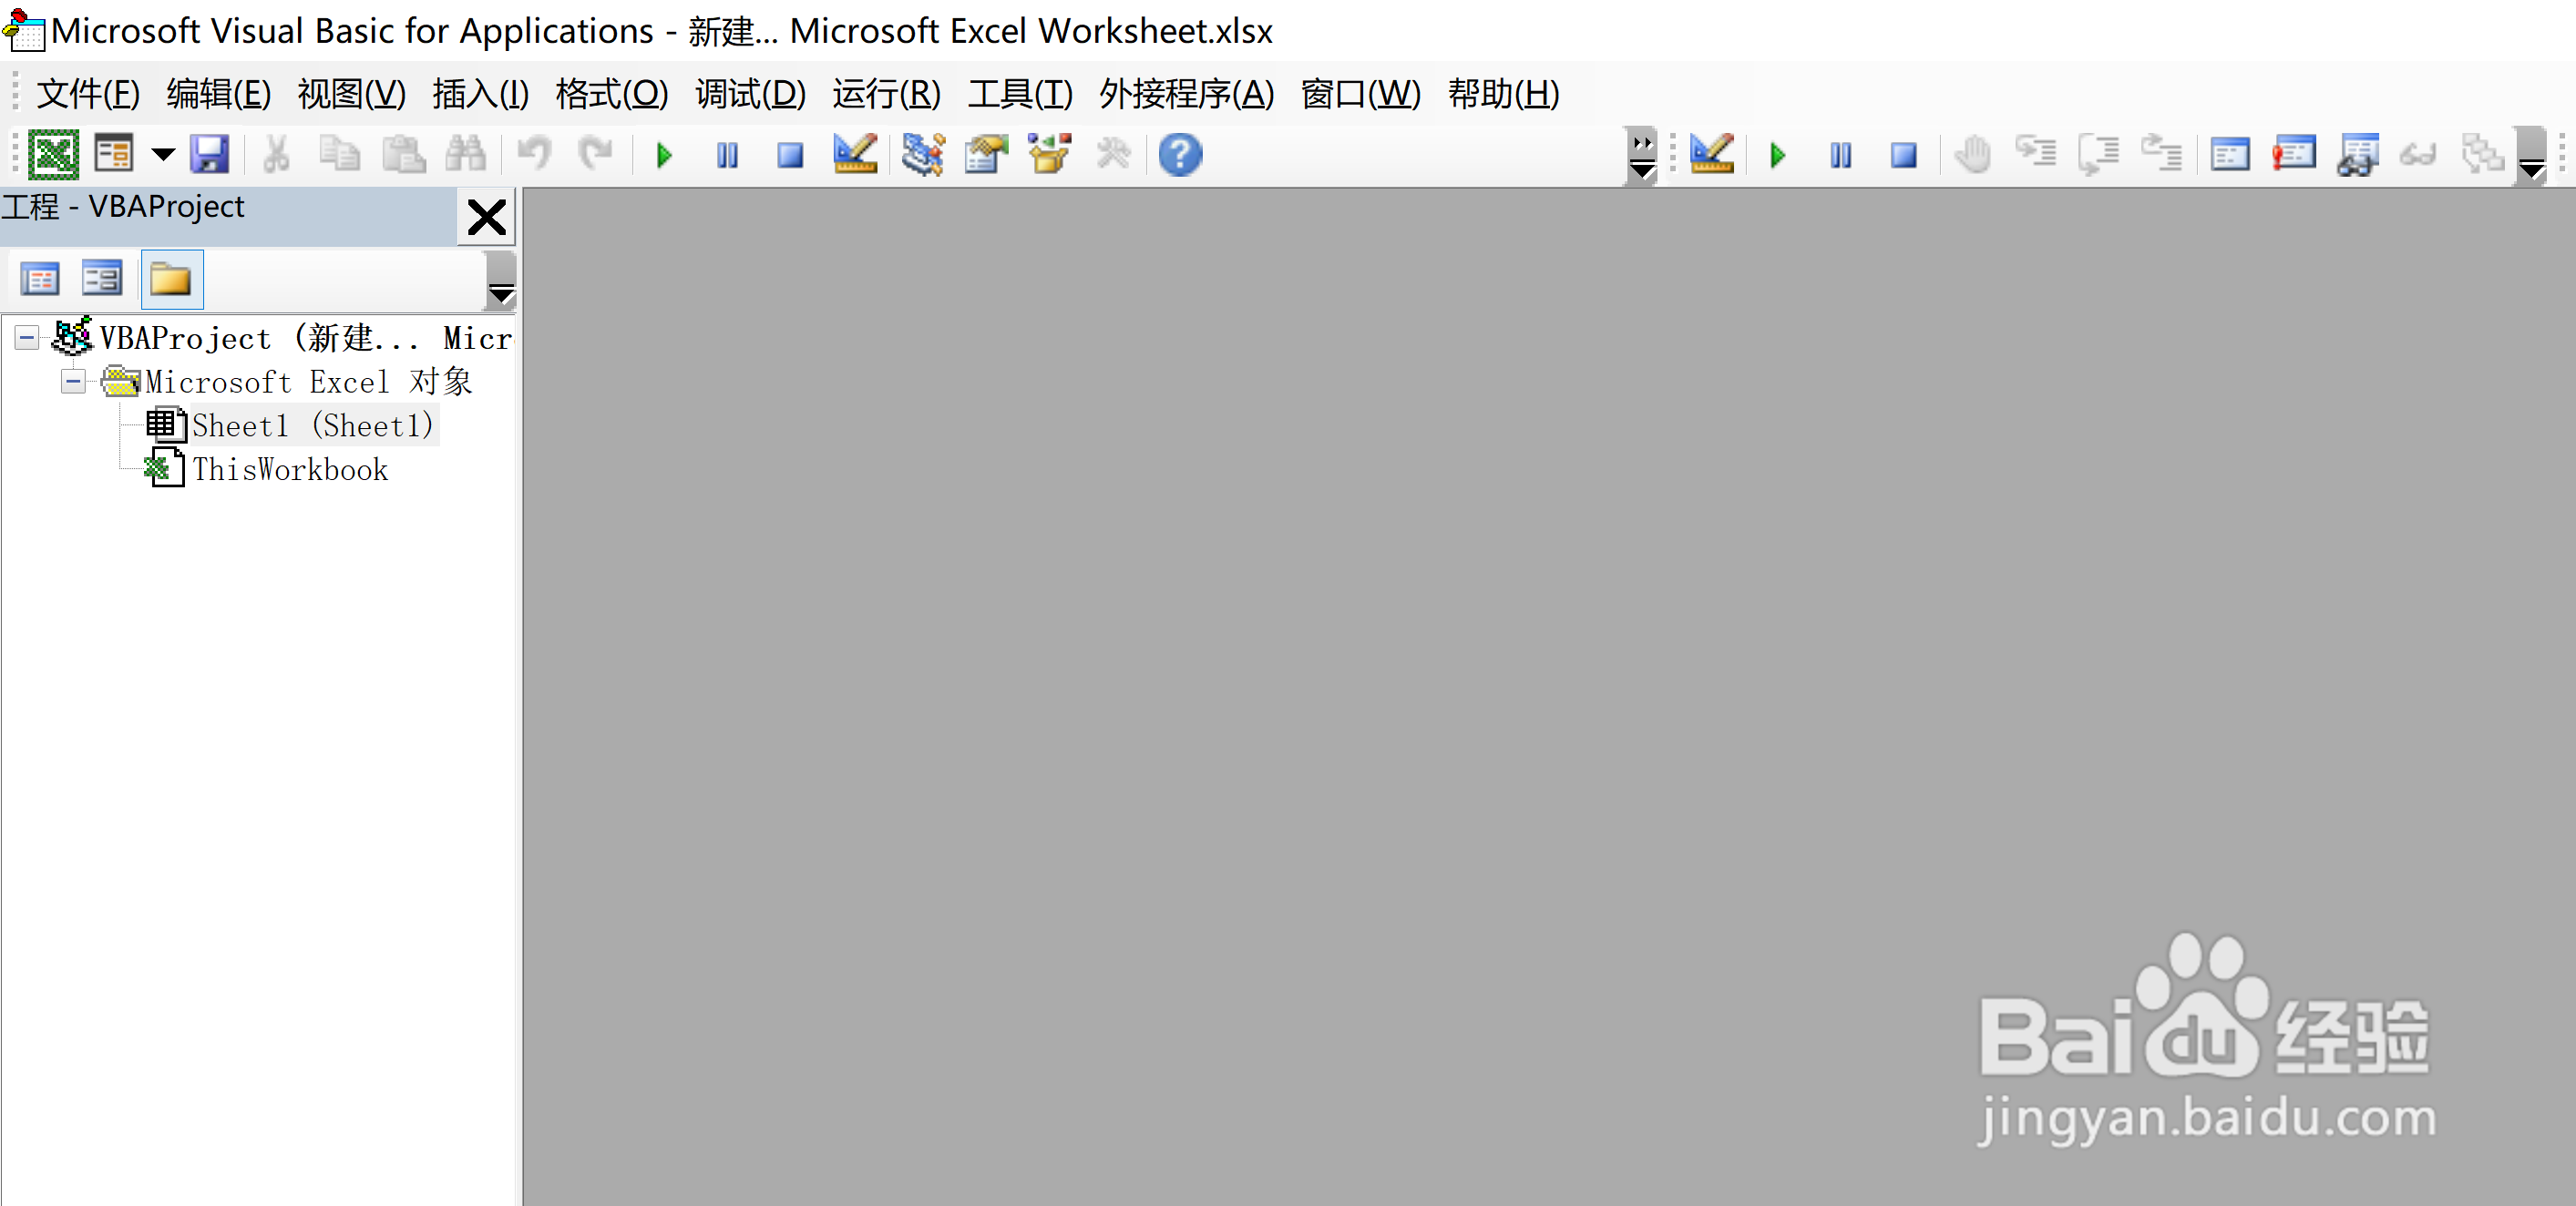Open the 插入(I) menu
The height and width of the screenshot is (1206, 2576).
tap(480, 94)
